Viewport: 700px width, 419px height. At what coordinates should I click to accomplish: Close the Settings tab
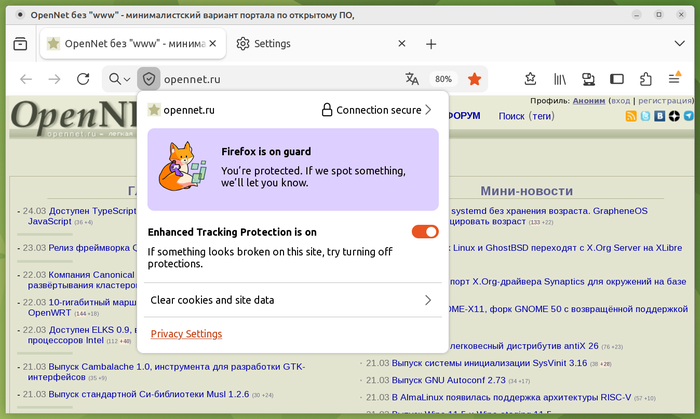402,44
